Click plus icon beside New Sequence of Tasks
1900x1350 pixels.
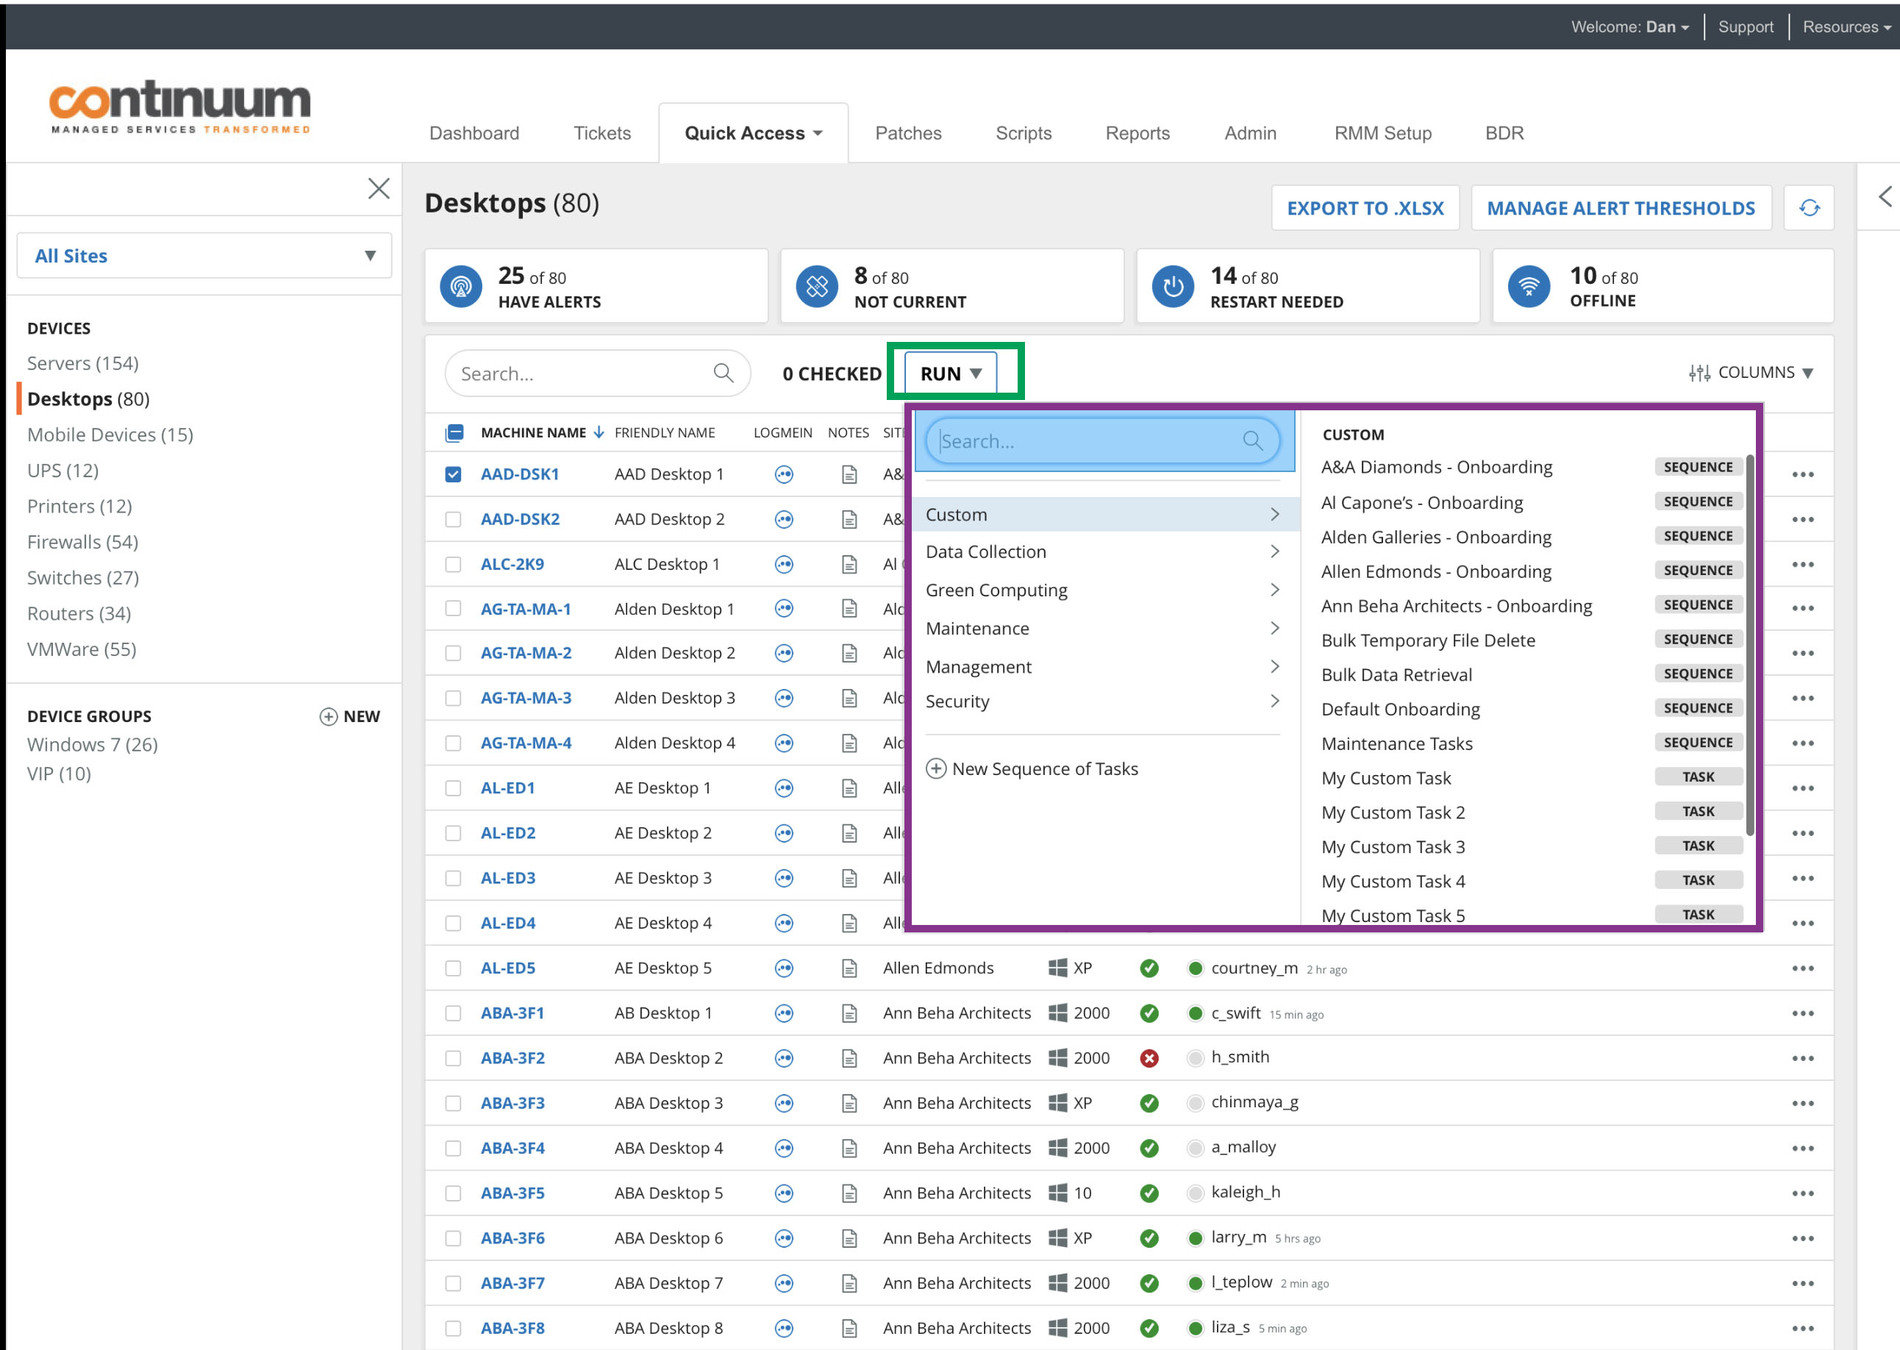tap(936, 768)
